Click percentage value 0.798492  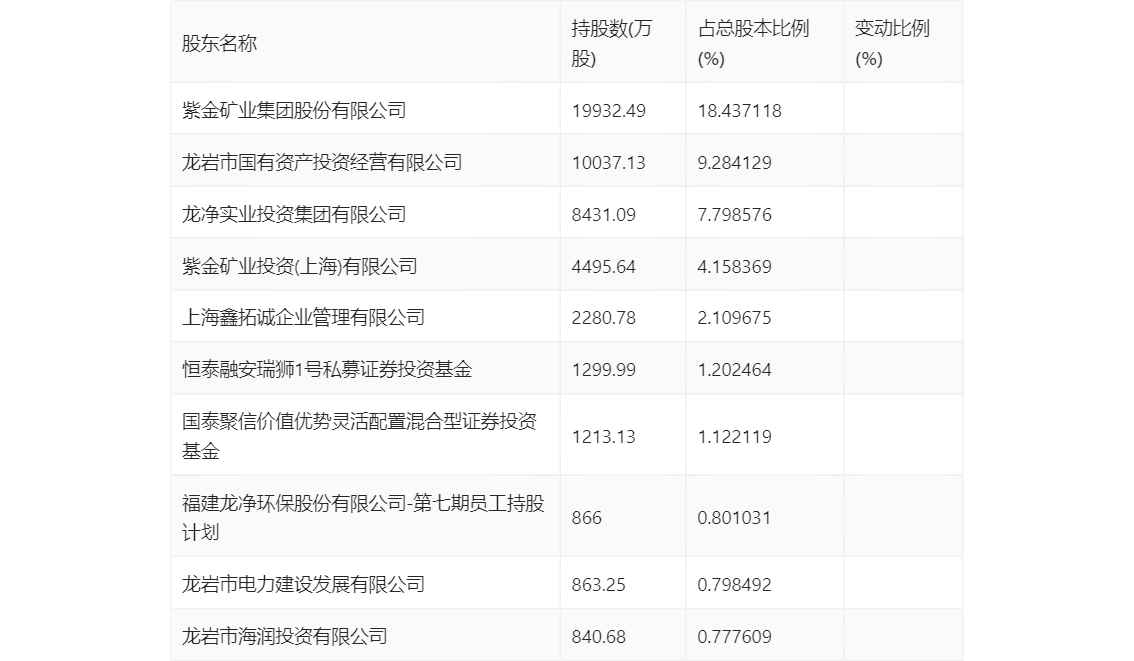point(734,584)
